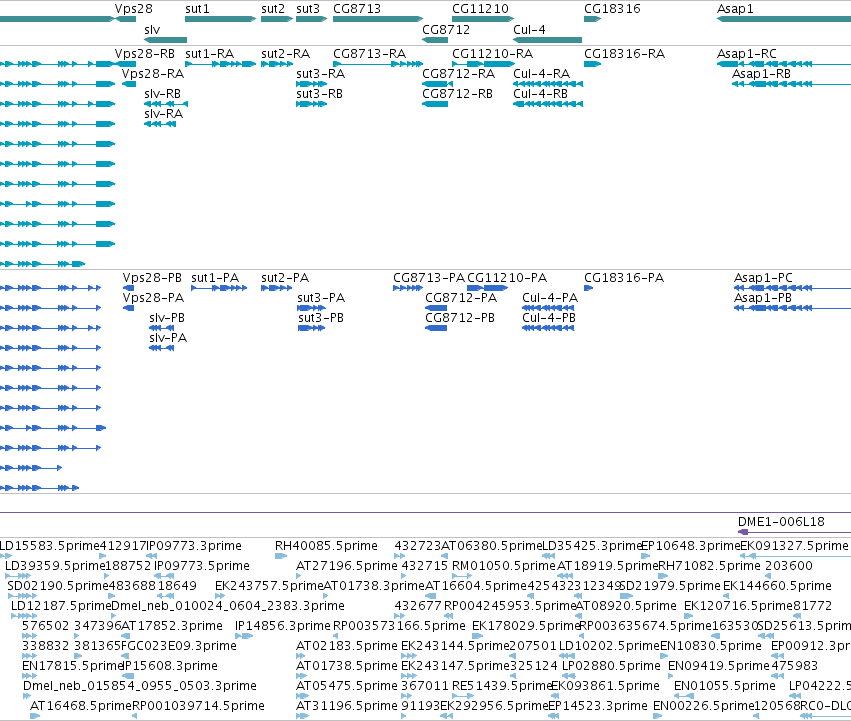Click the Asap1-RB transcript label

[x=761, y=74]
